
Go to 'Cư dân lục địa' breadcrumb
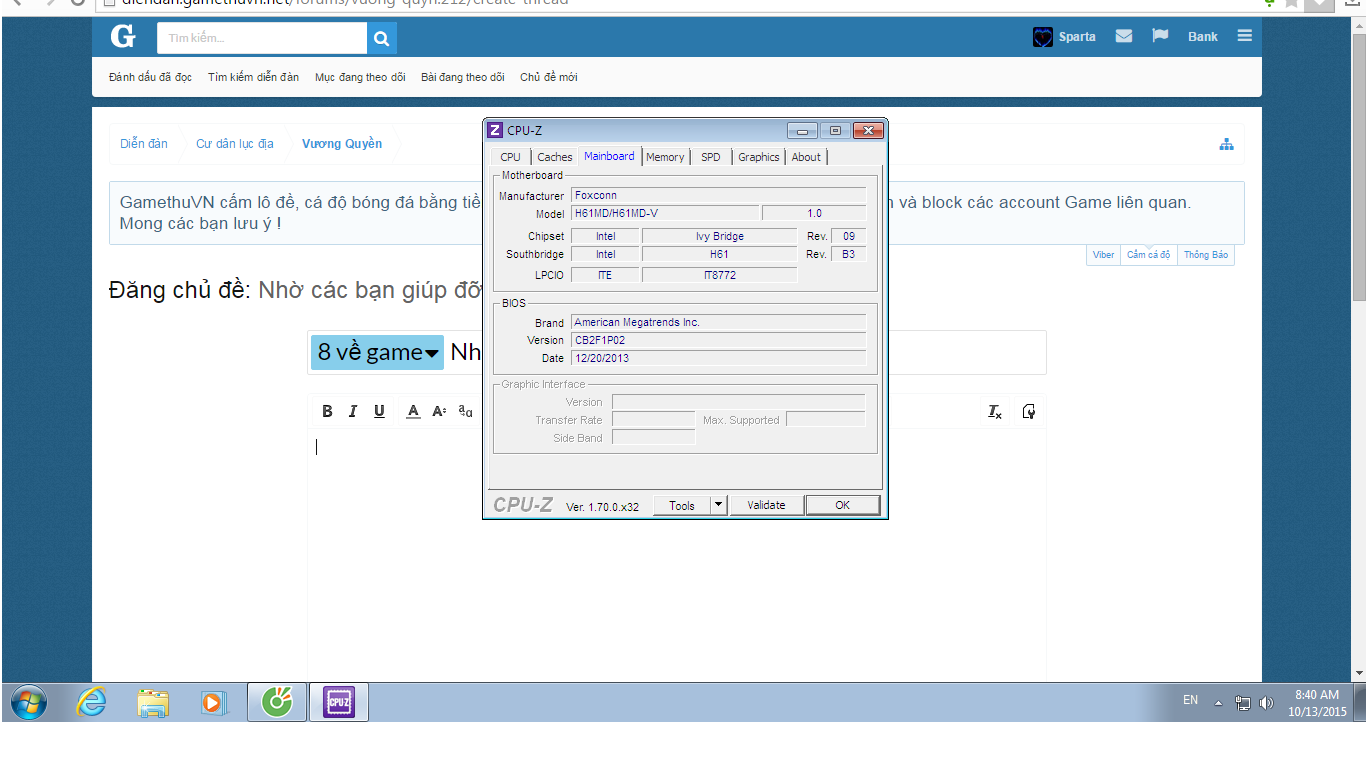[234, 144]
